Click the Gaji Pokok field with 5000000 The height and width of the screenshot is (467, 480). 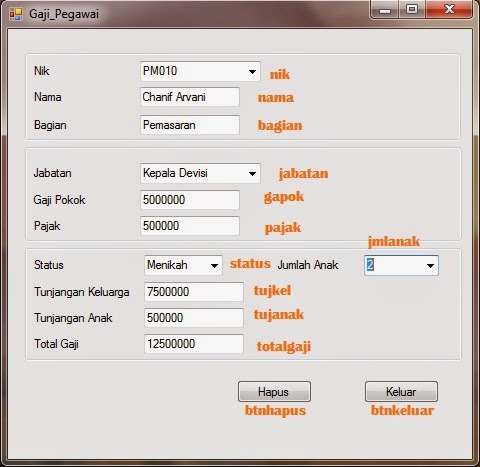190,200
